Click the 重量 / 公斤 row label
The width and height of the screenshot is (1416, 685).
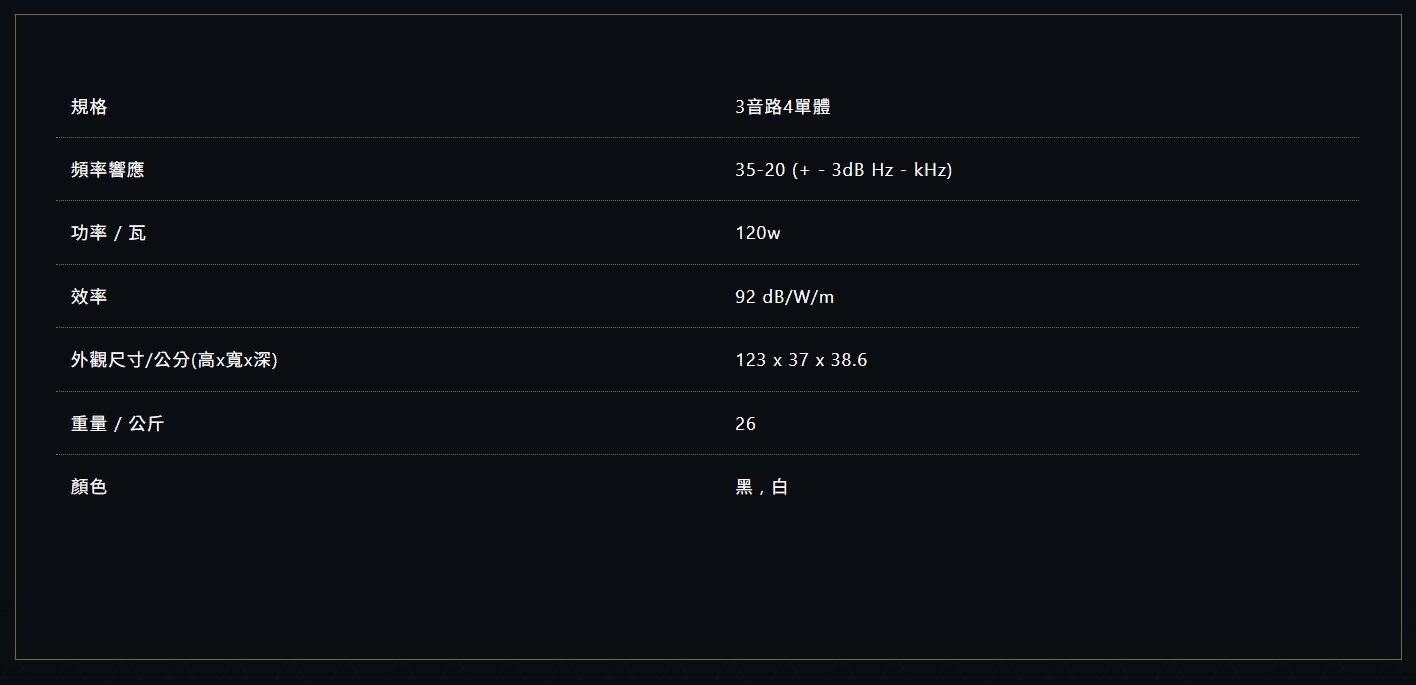117,424
